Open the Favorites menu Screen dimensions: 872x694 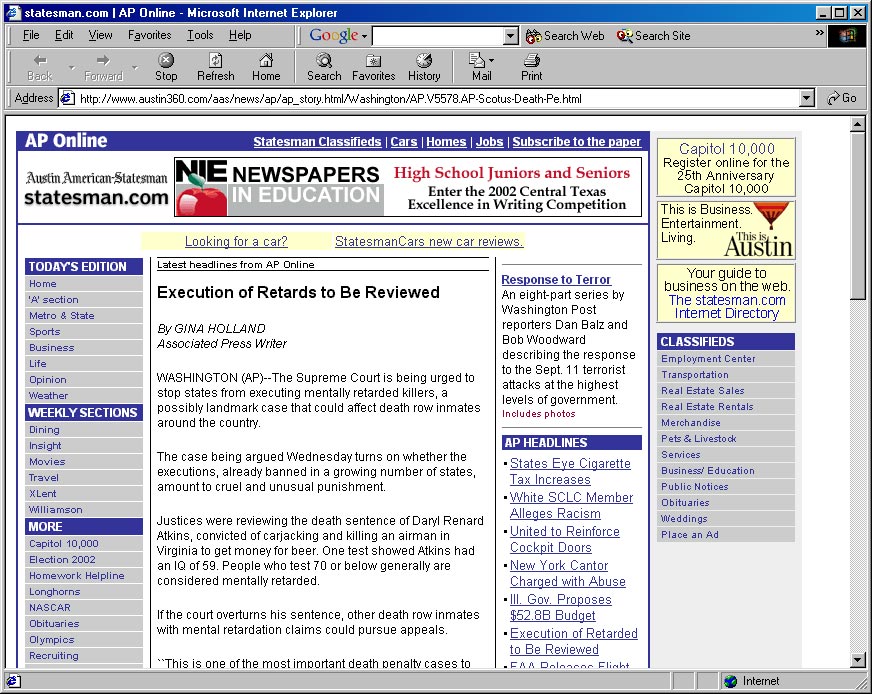(x=149, y=35)
